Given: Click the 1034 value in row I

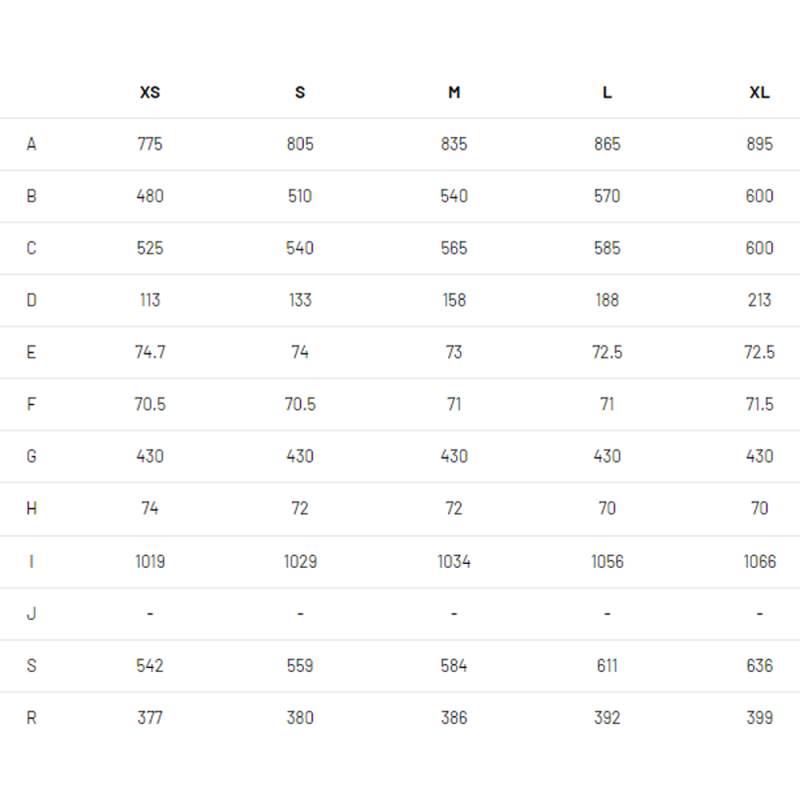Looking at the screenshot, I should (x=454, y=562).
